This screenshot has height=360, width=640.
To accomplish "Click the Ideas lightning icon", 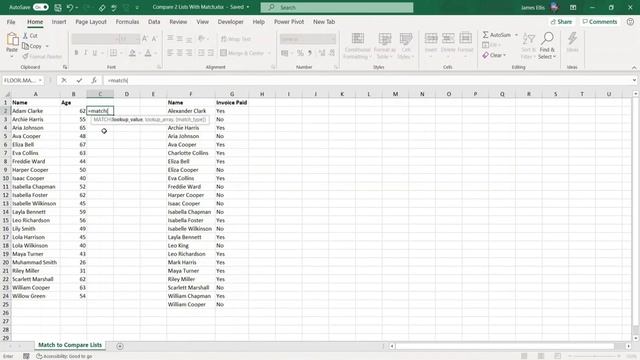I will [572, 39].
